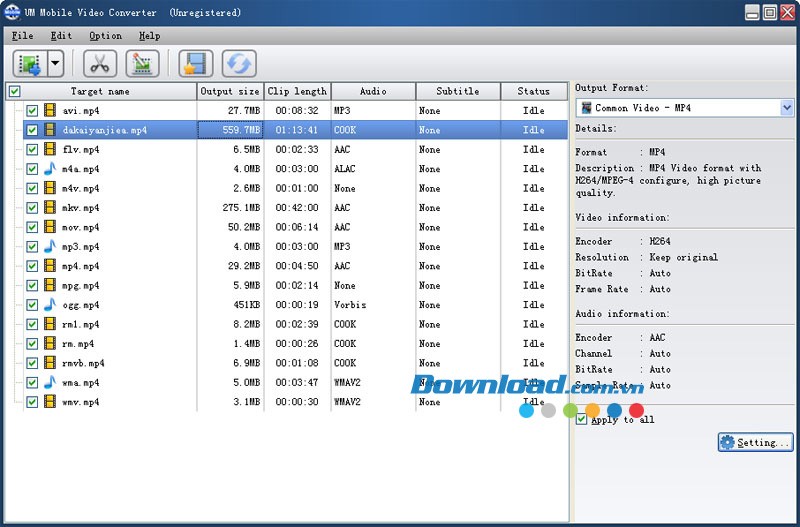Click the film icon of mkv.mp4
This screenshot has width=800, height=527.
point(50,207)
